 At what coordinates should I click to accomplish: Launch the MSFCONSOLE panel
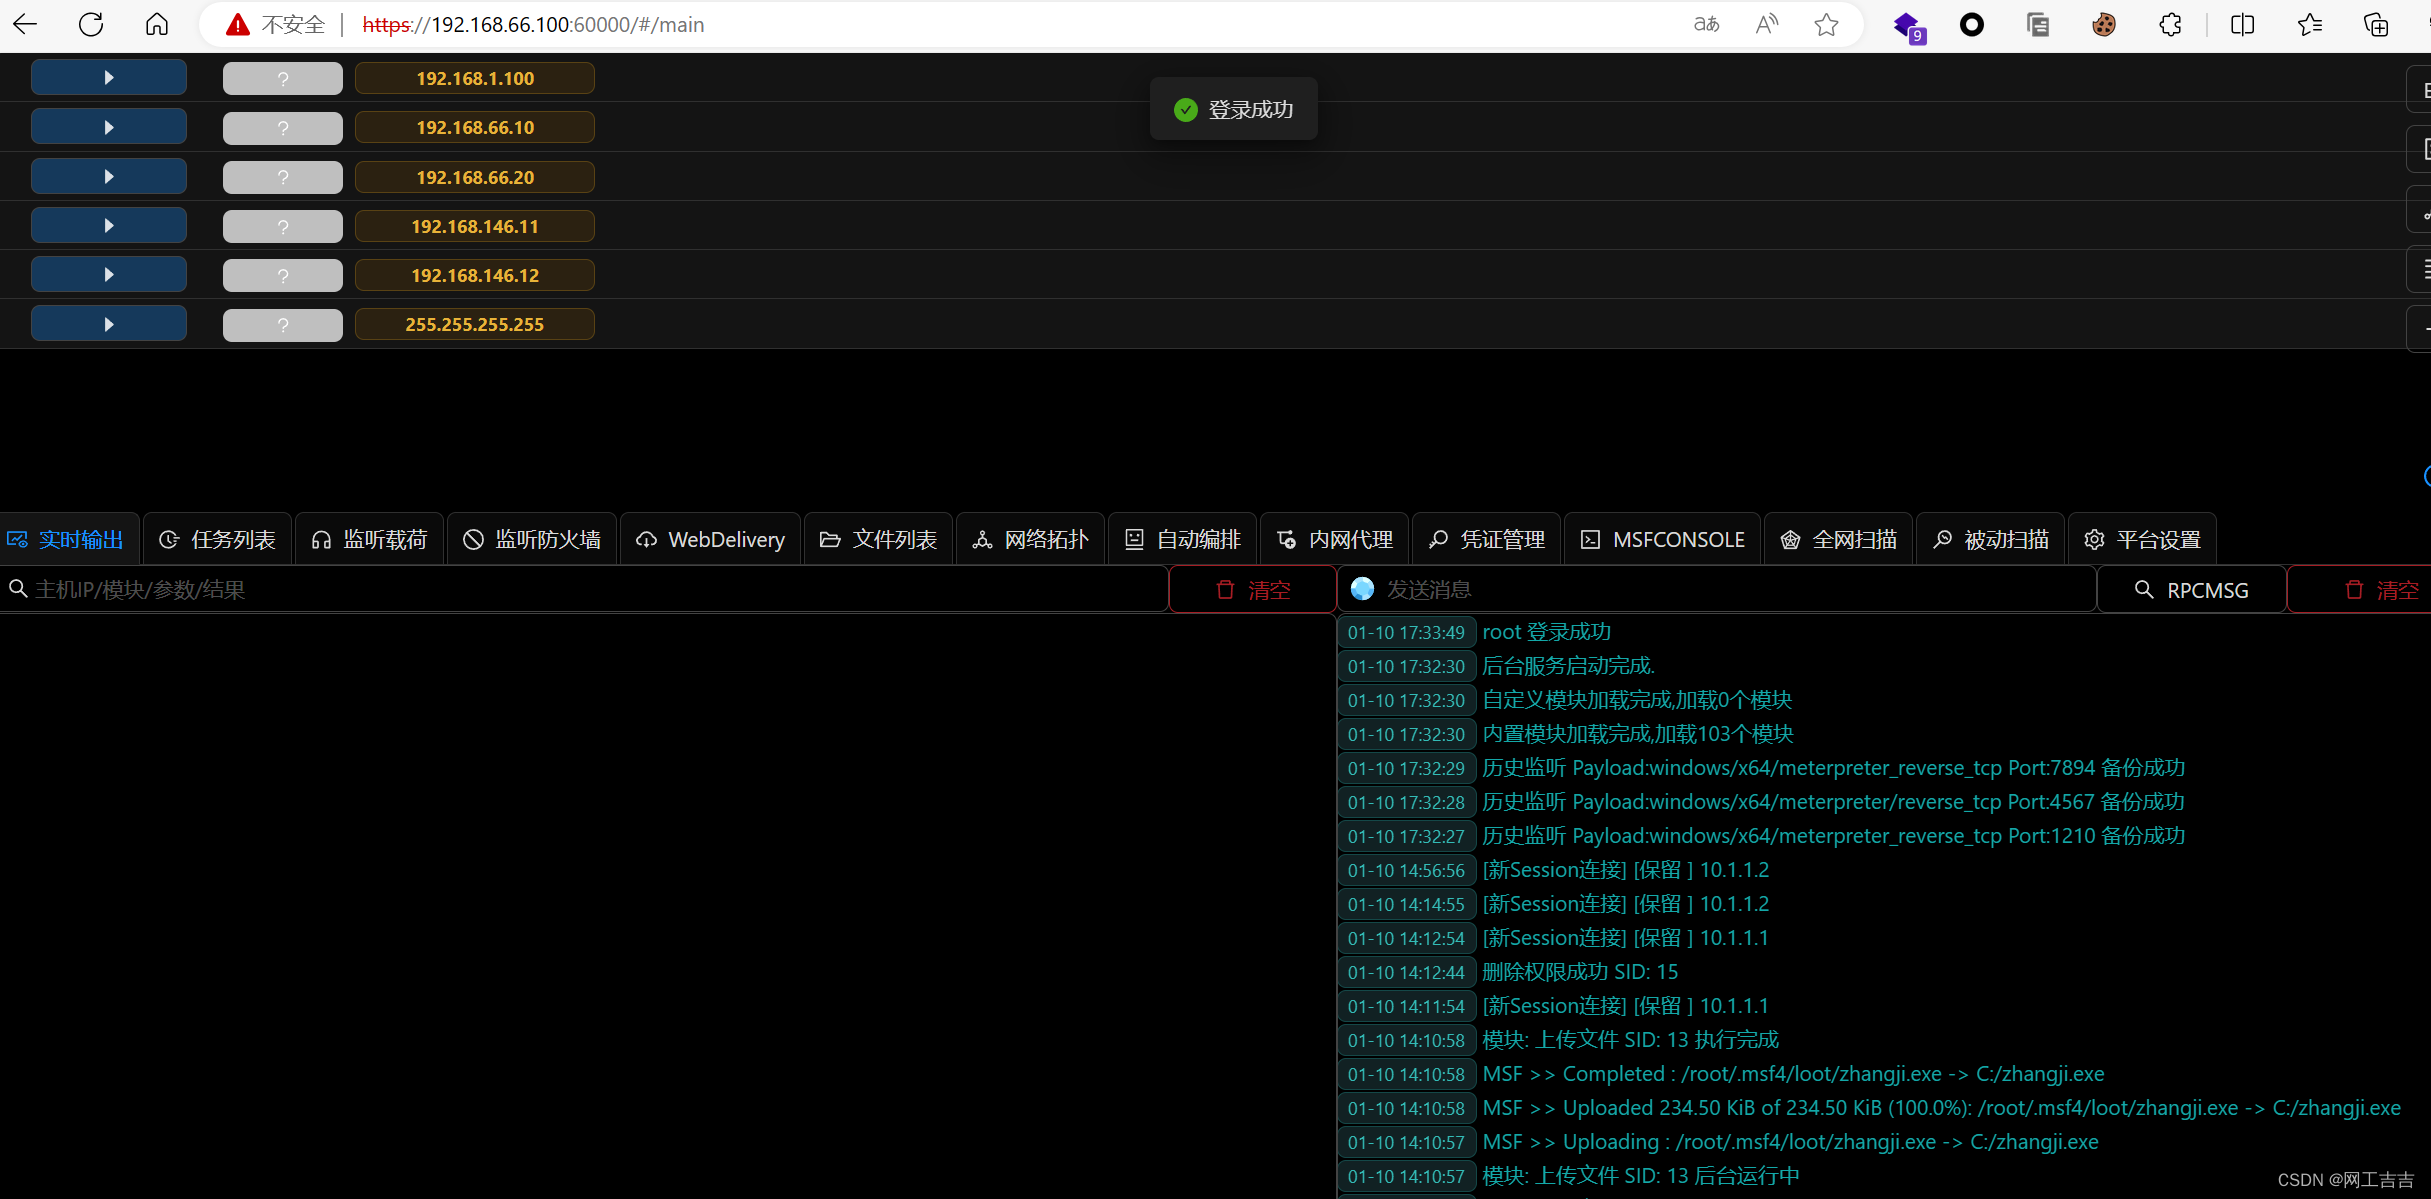click(1661, 538)
